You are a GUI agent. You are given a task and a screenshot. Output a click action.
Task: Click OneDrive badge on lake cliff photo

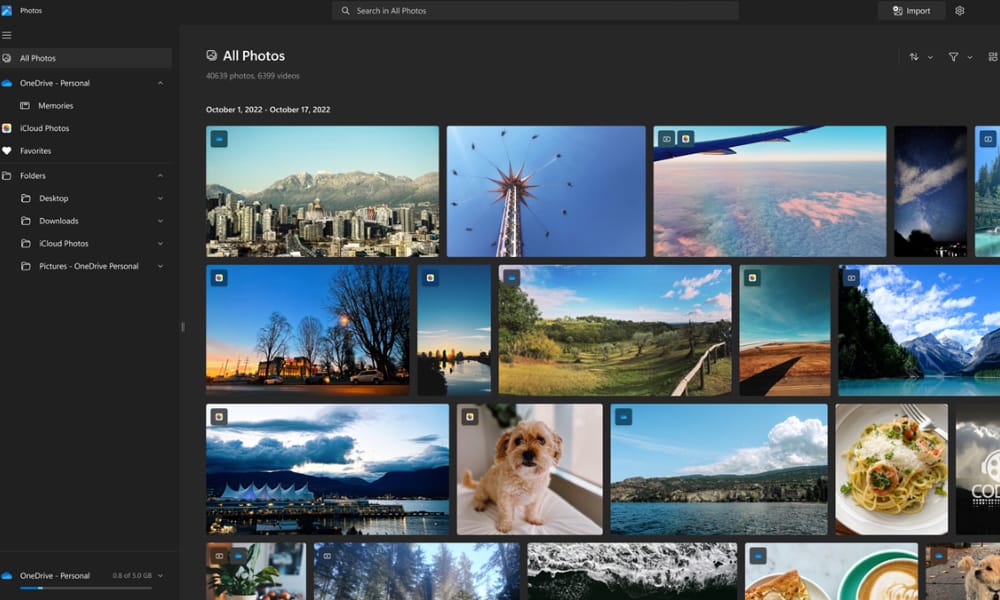[623, 417]
